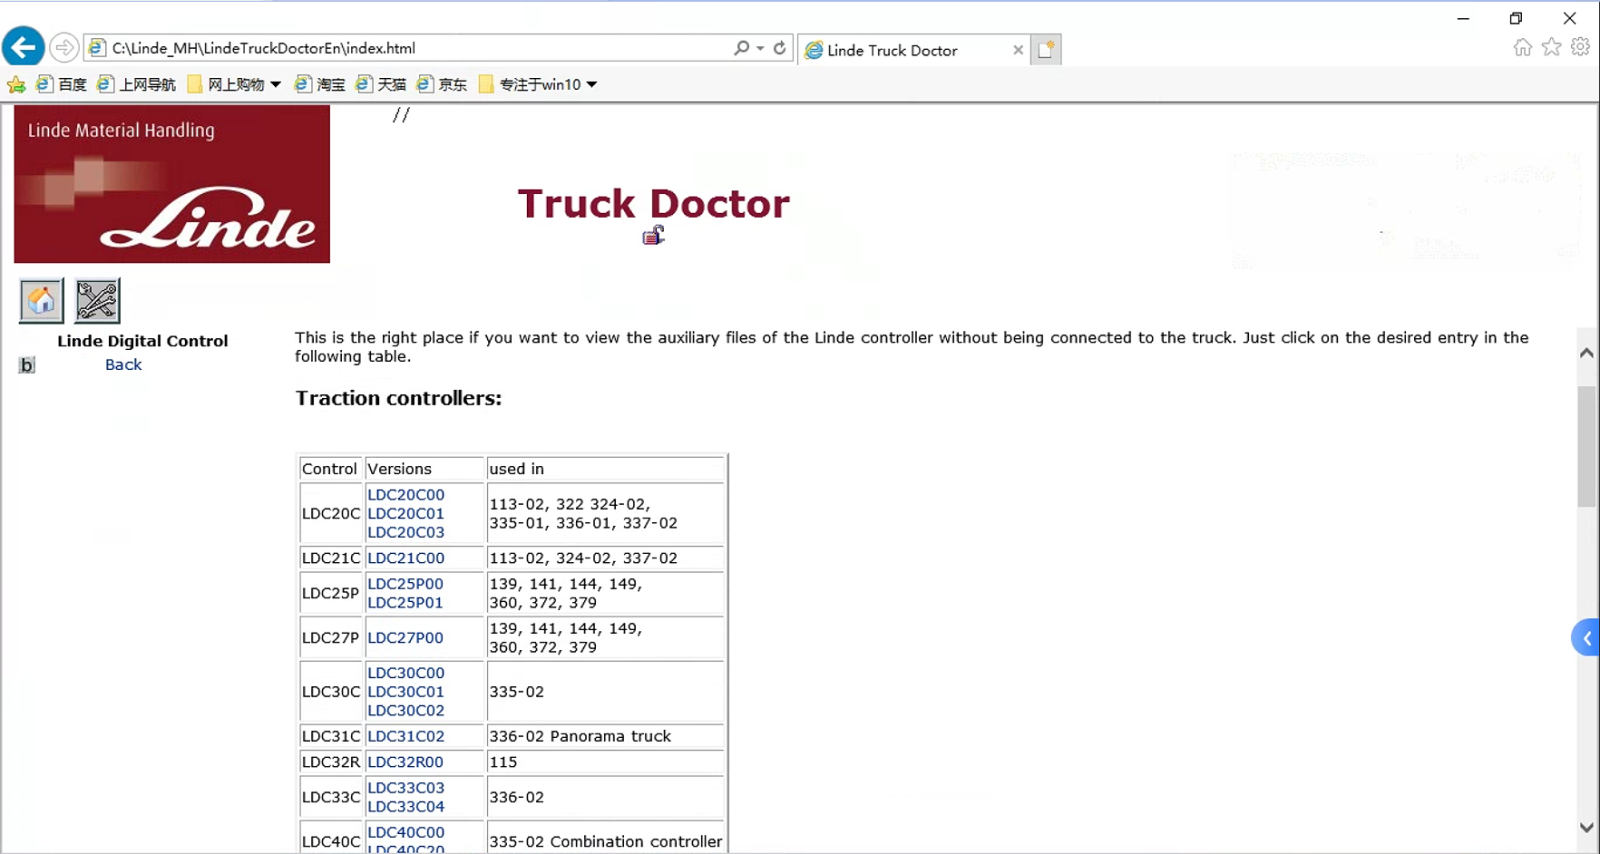Click the '336-02 Panorama truck' cell
1600x854 pixels.
pos(605,736)
